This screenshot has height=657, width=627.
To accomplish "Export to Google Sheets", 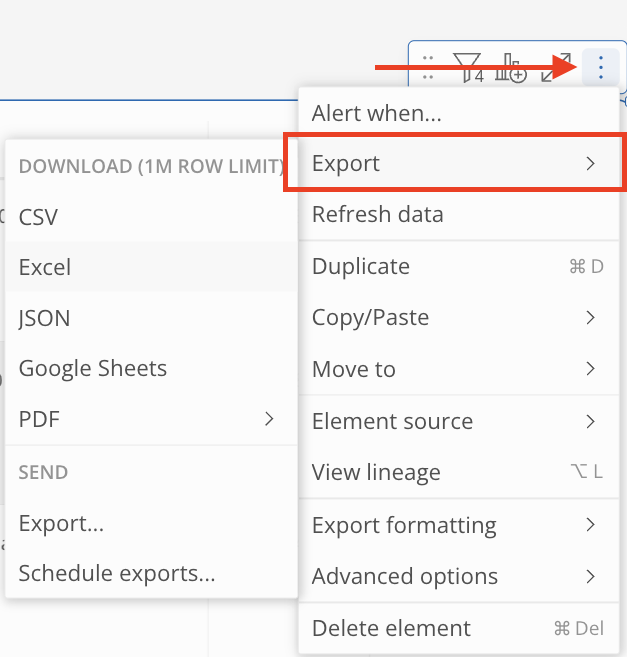I will (x=151, y=368).
